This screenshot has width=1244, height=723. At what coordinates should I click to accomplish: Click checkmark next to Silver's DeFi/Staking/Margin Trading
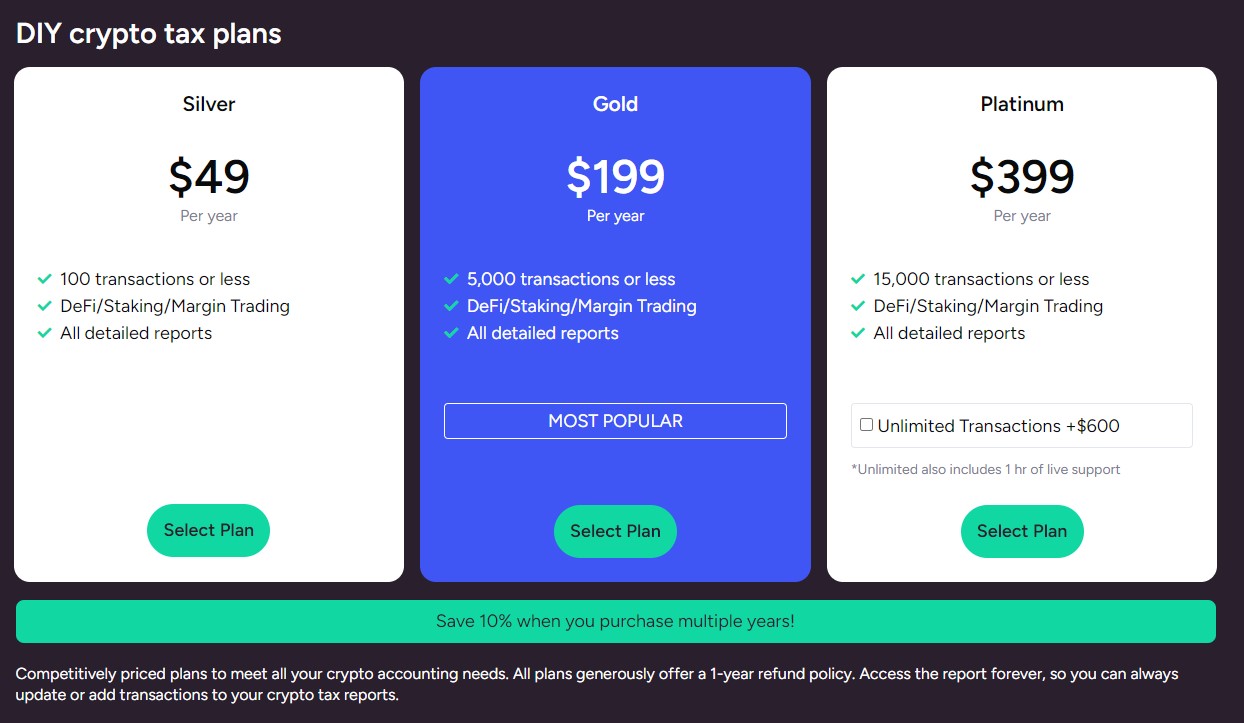point(44,306)
